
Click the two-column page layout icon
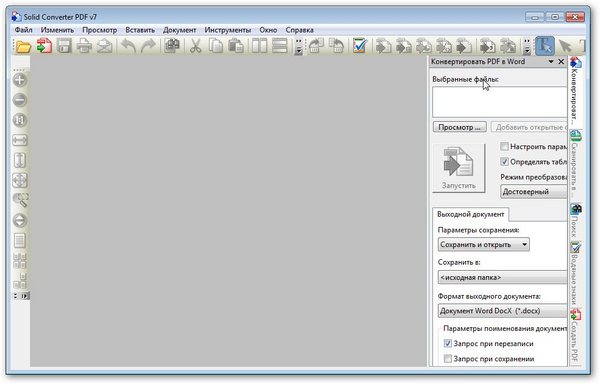coord(259,46)
